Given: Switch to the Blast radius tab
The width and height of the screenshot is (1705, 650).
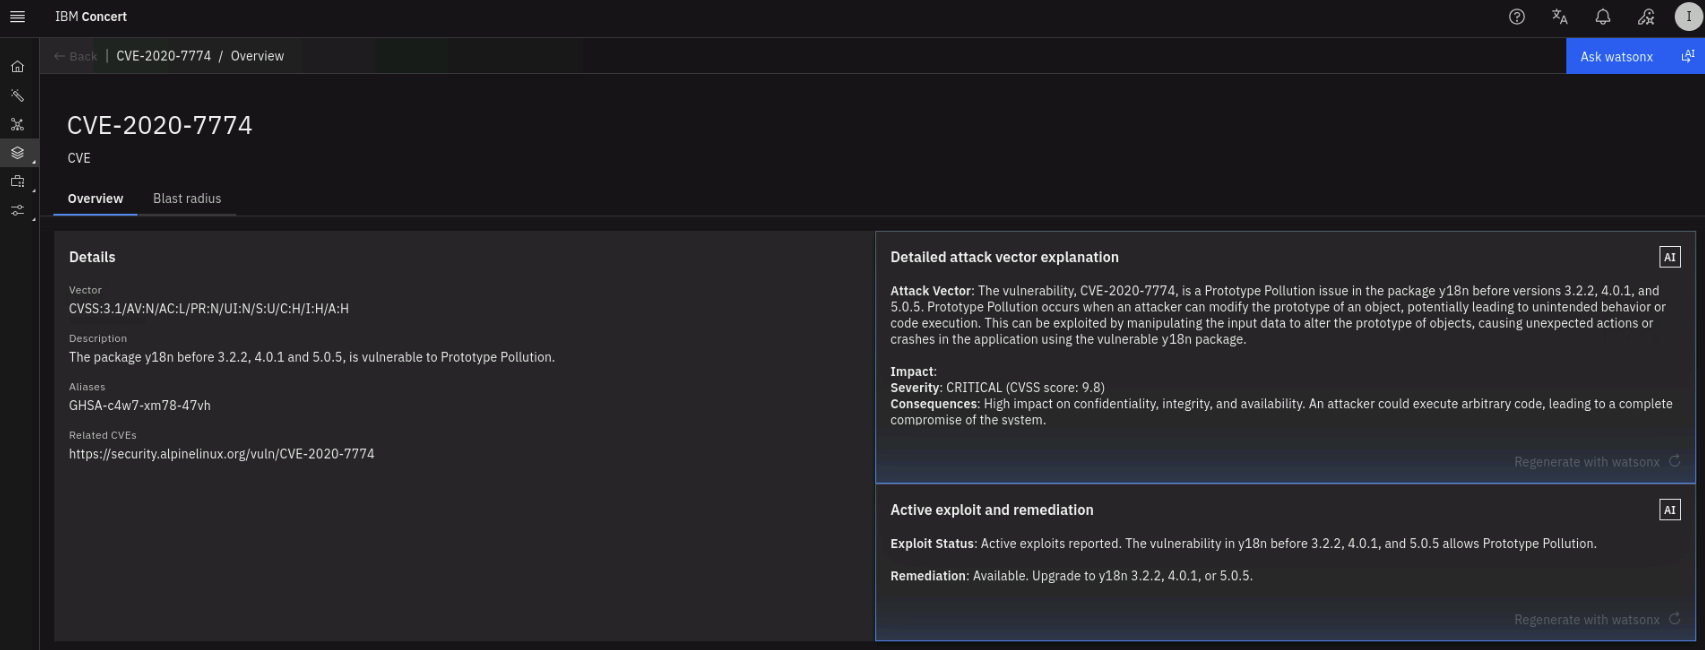Looking at the screenshot, I should point(187,199).
